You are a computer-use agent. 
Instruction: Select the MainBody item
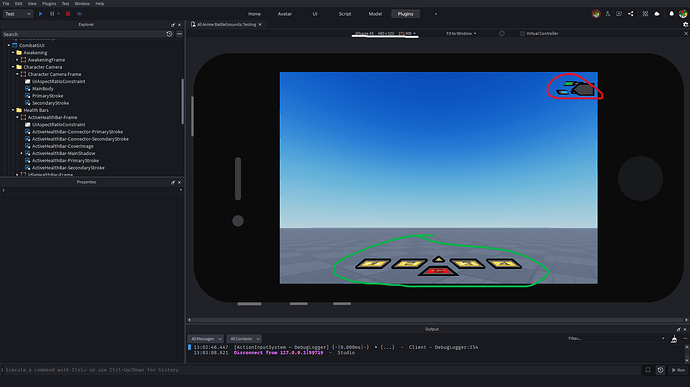click(42, 88)
